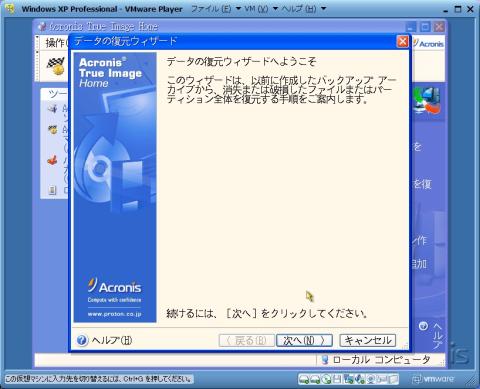This screenshot has height=389, width=480.
Task: Click the checkered flag toolbar icon in Acronis
Action: click(55, 66)
